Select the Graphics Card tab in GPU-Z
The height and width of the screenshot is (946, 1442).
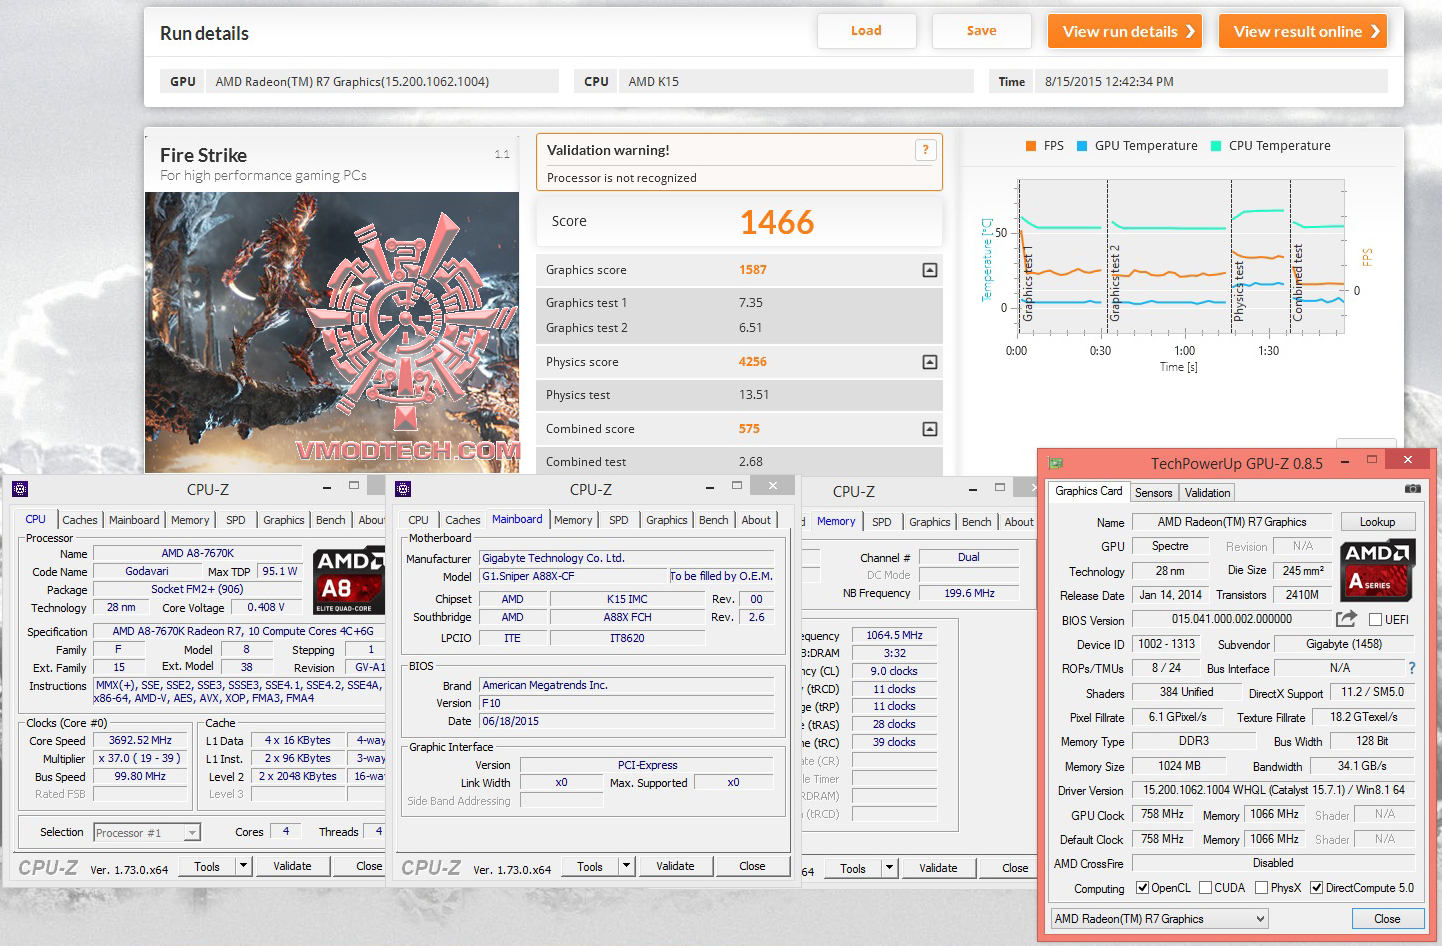(1088, 491)
